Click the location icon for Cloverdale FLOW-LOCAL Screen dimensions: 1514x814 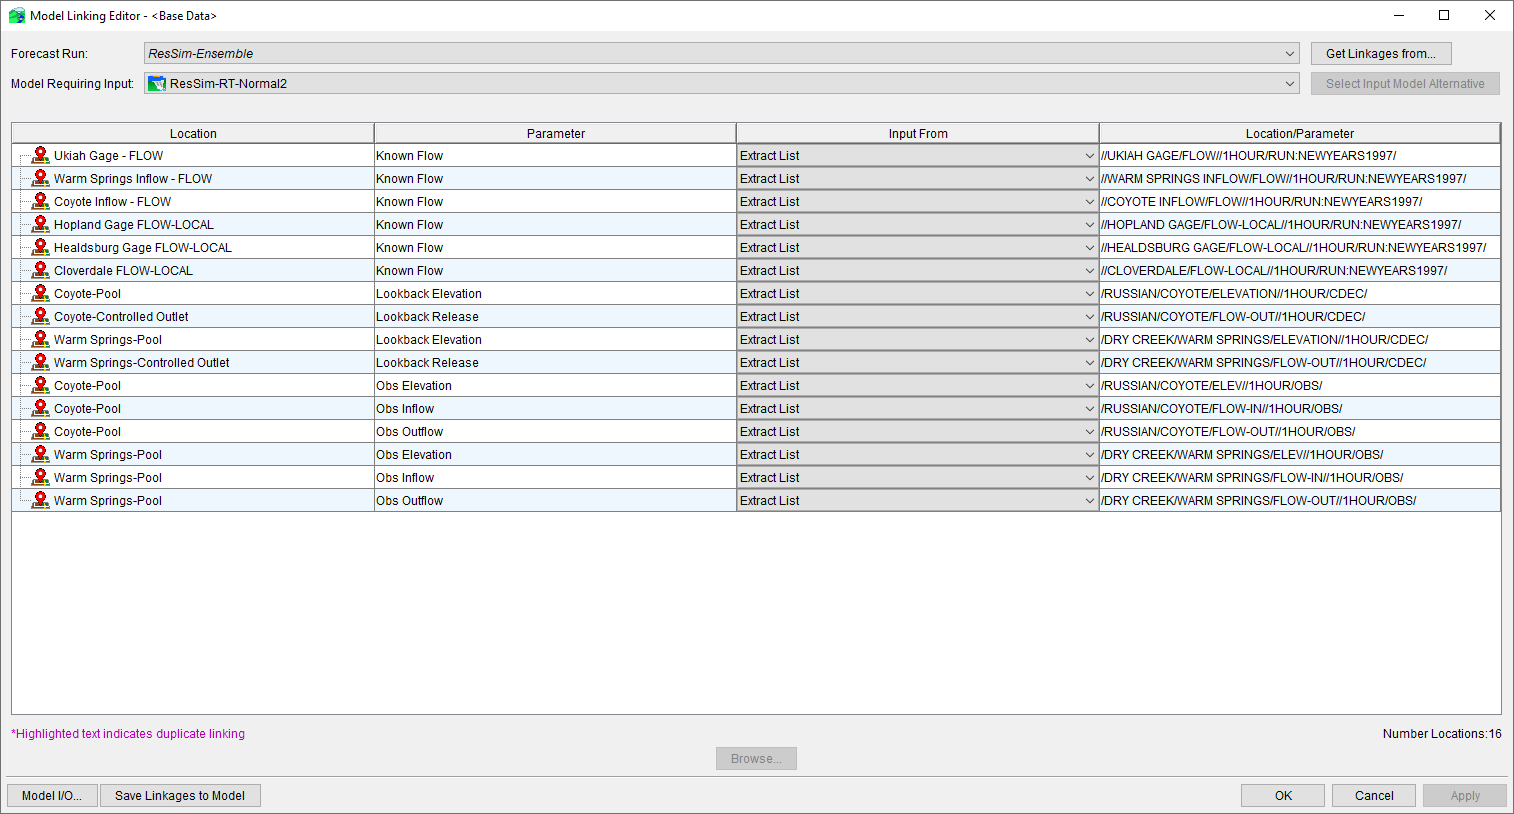click(x=40, y=270)
